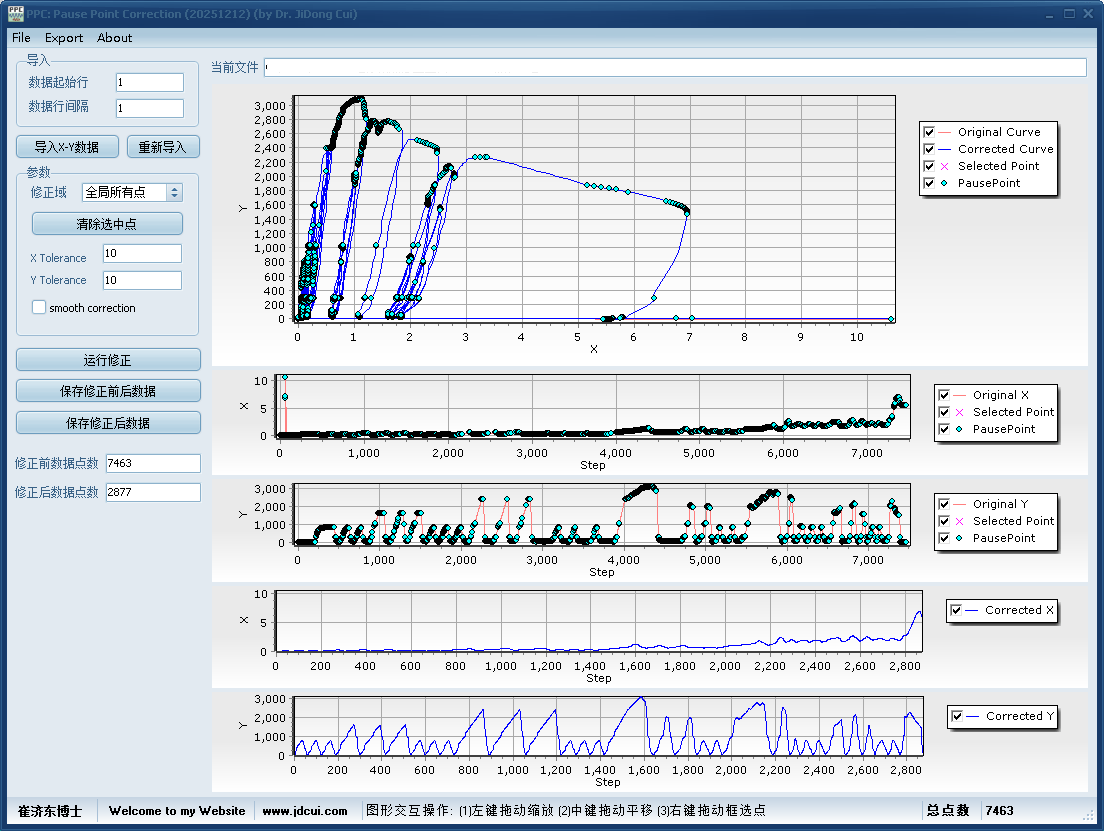Toggle the Original X legend checkbox
Viewport: 1104px width, 831px height.
click(944, 395)
